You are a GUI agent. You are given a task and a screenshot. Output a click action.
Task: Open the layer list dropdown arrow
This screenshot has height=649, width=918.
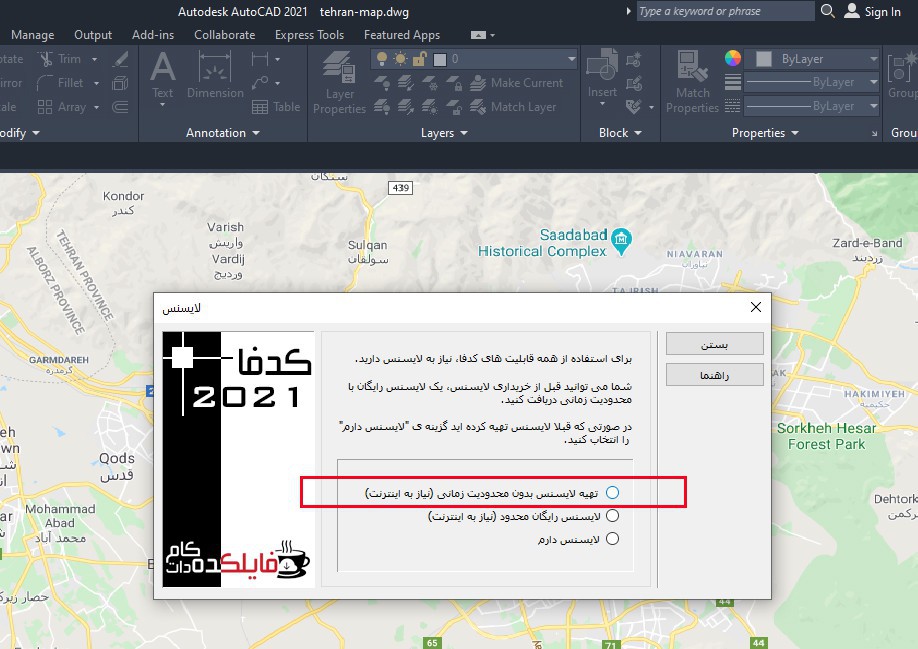pos(571,59)
